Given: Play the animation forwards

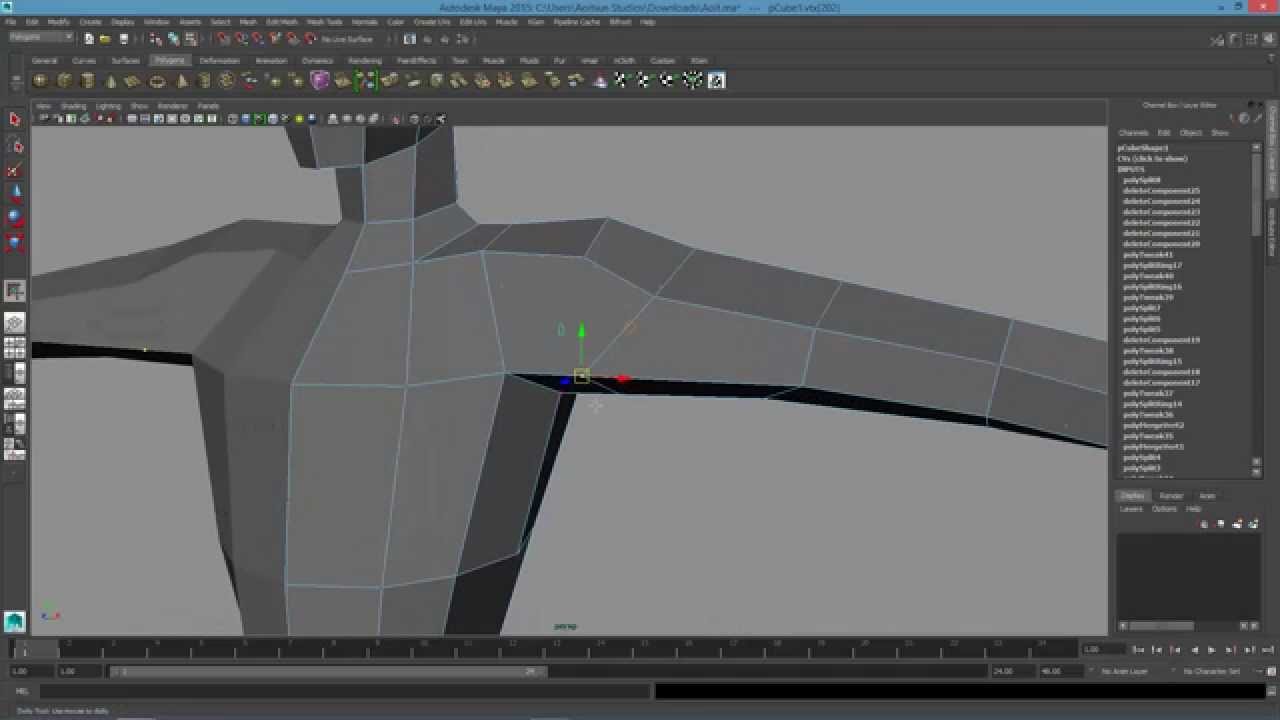Looking at the screenshot, I should [x=1212, y=650].
